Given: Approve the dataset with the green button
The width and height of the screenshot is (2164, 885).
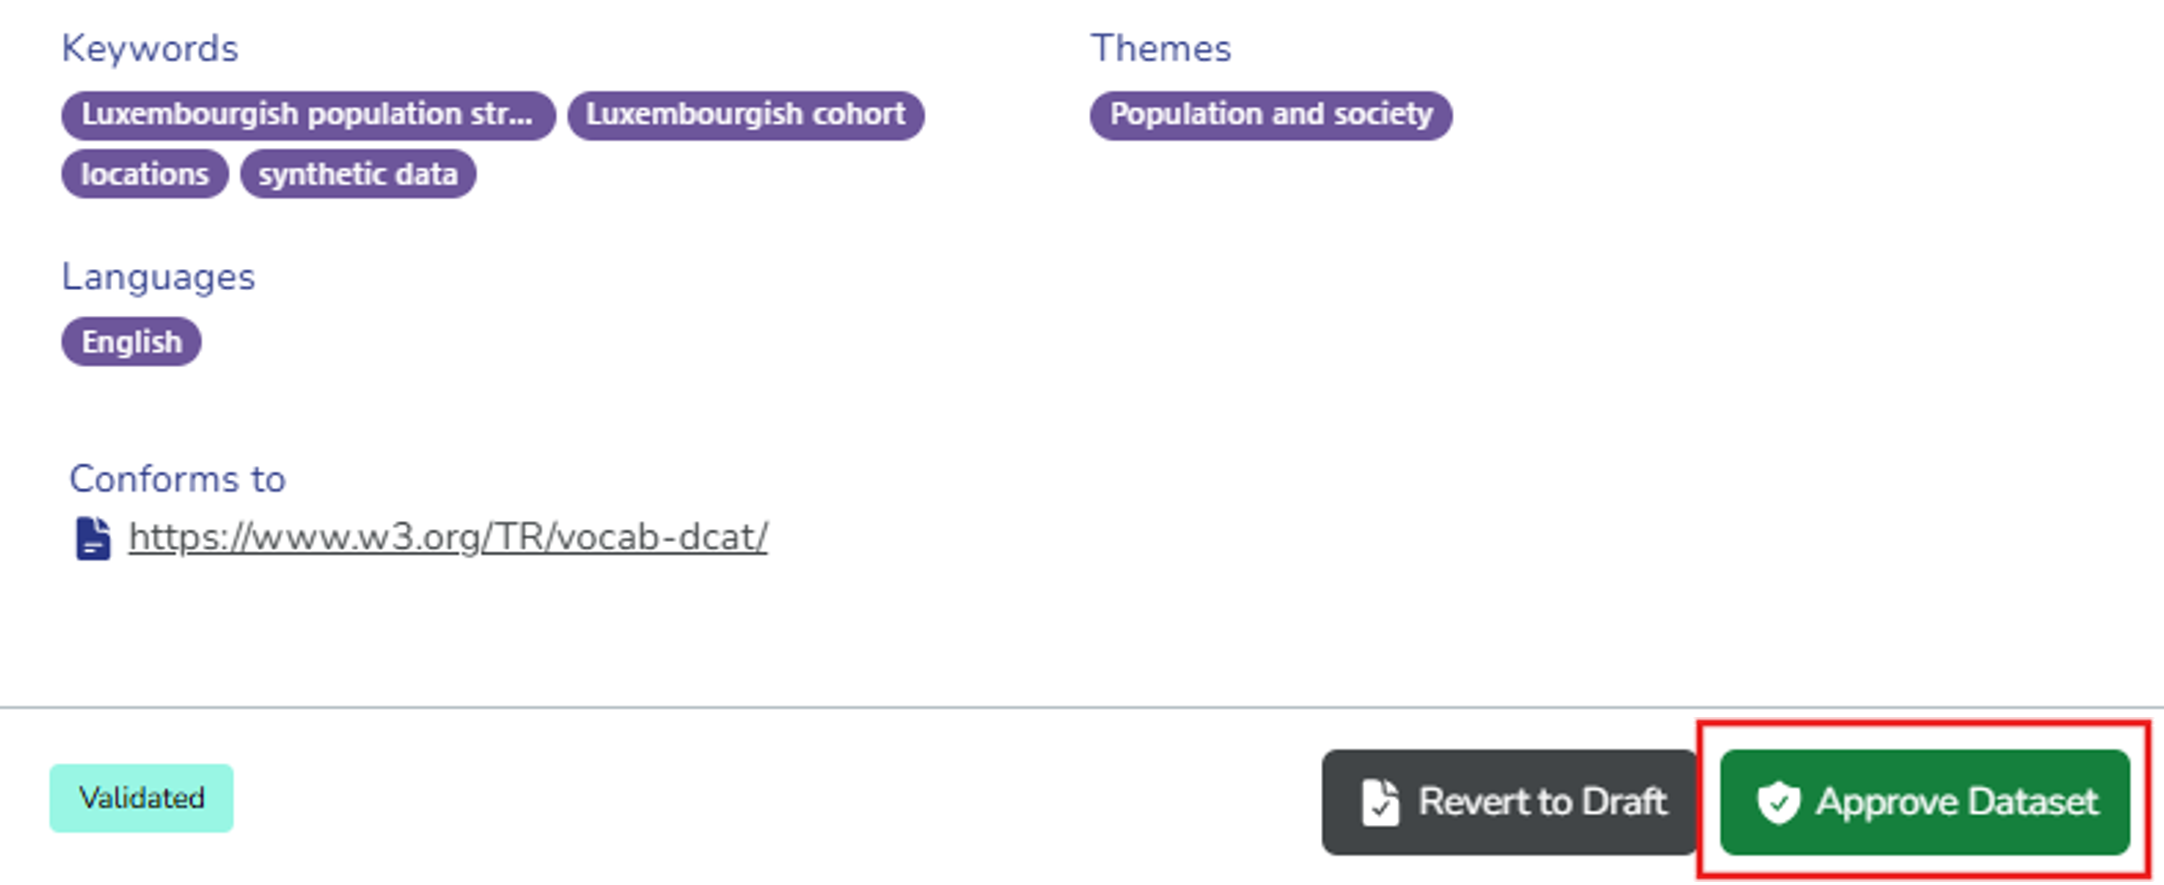Looking at the screenshot, I should pos(1924,802).
